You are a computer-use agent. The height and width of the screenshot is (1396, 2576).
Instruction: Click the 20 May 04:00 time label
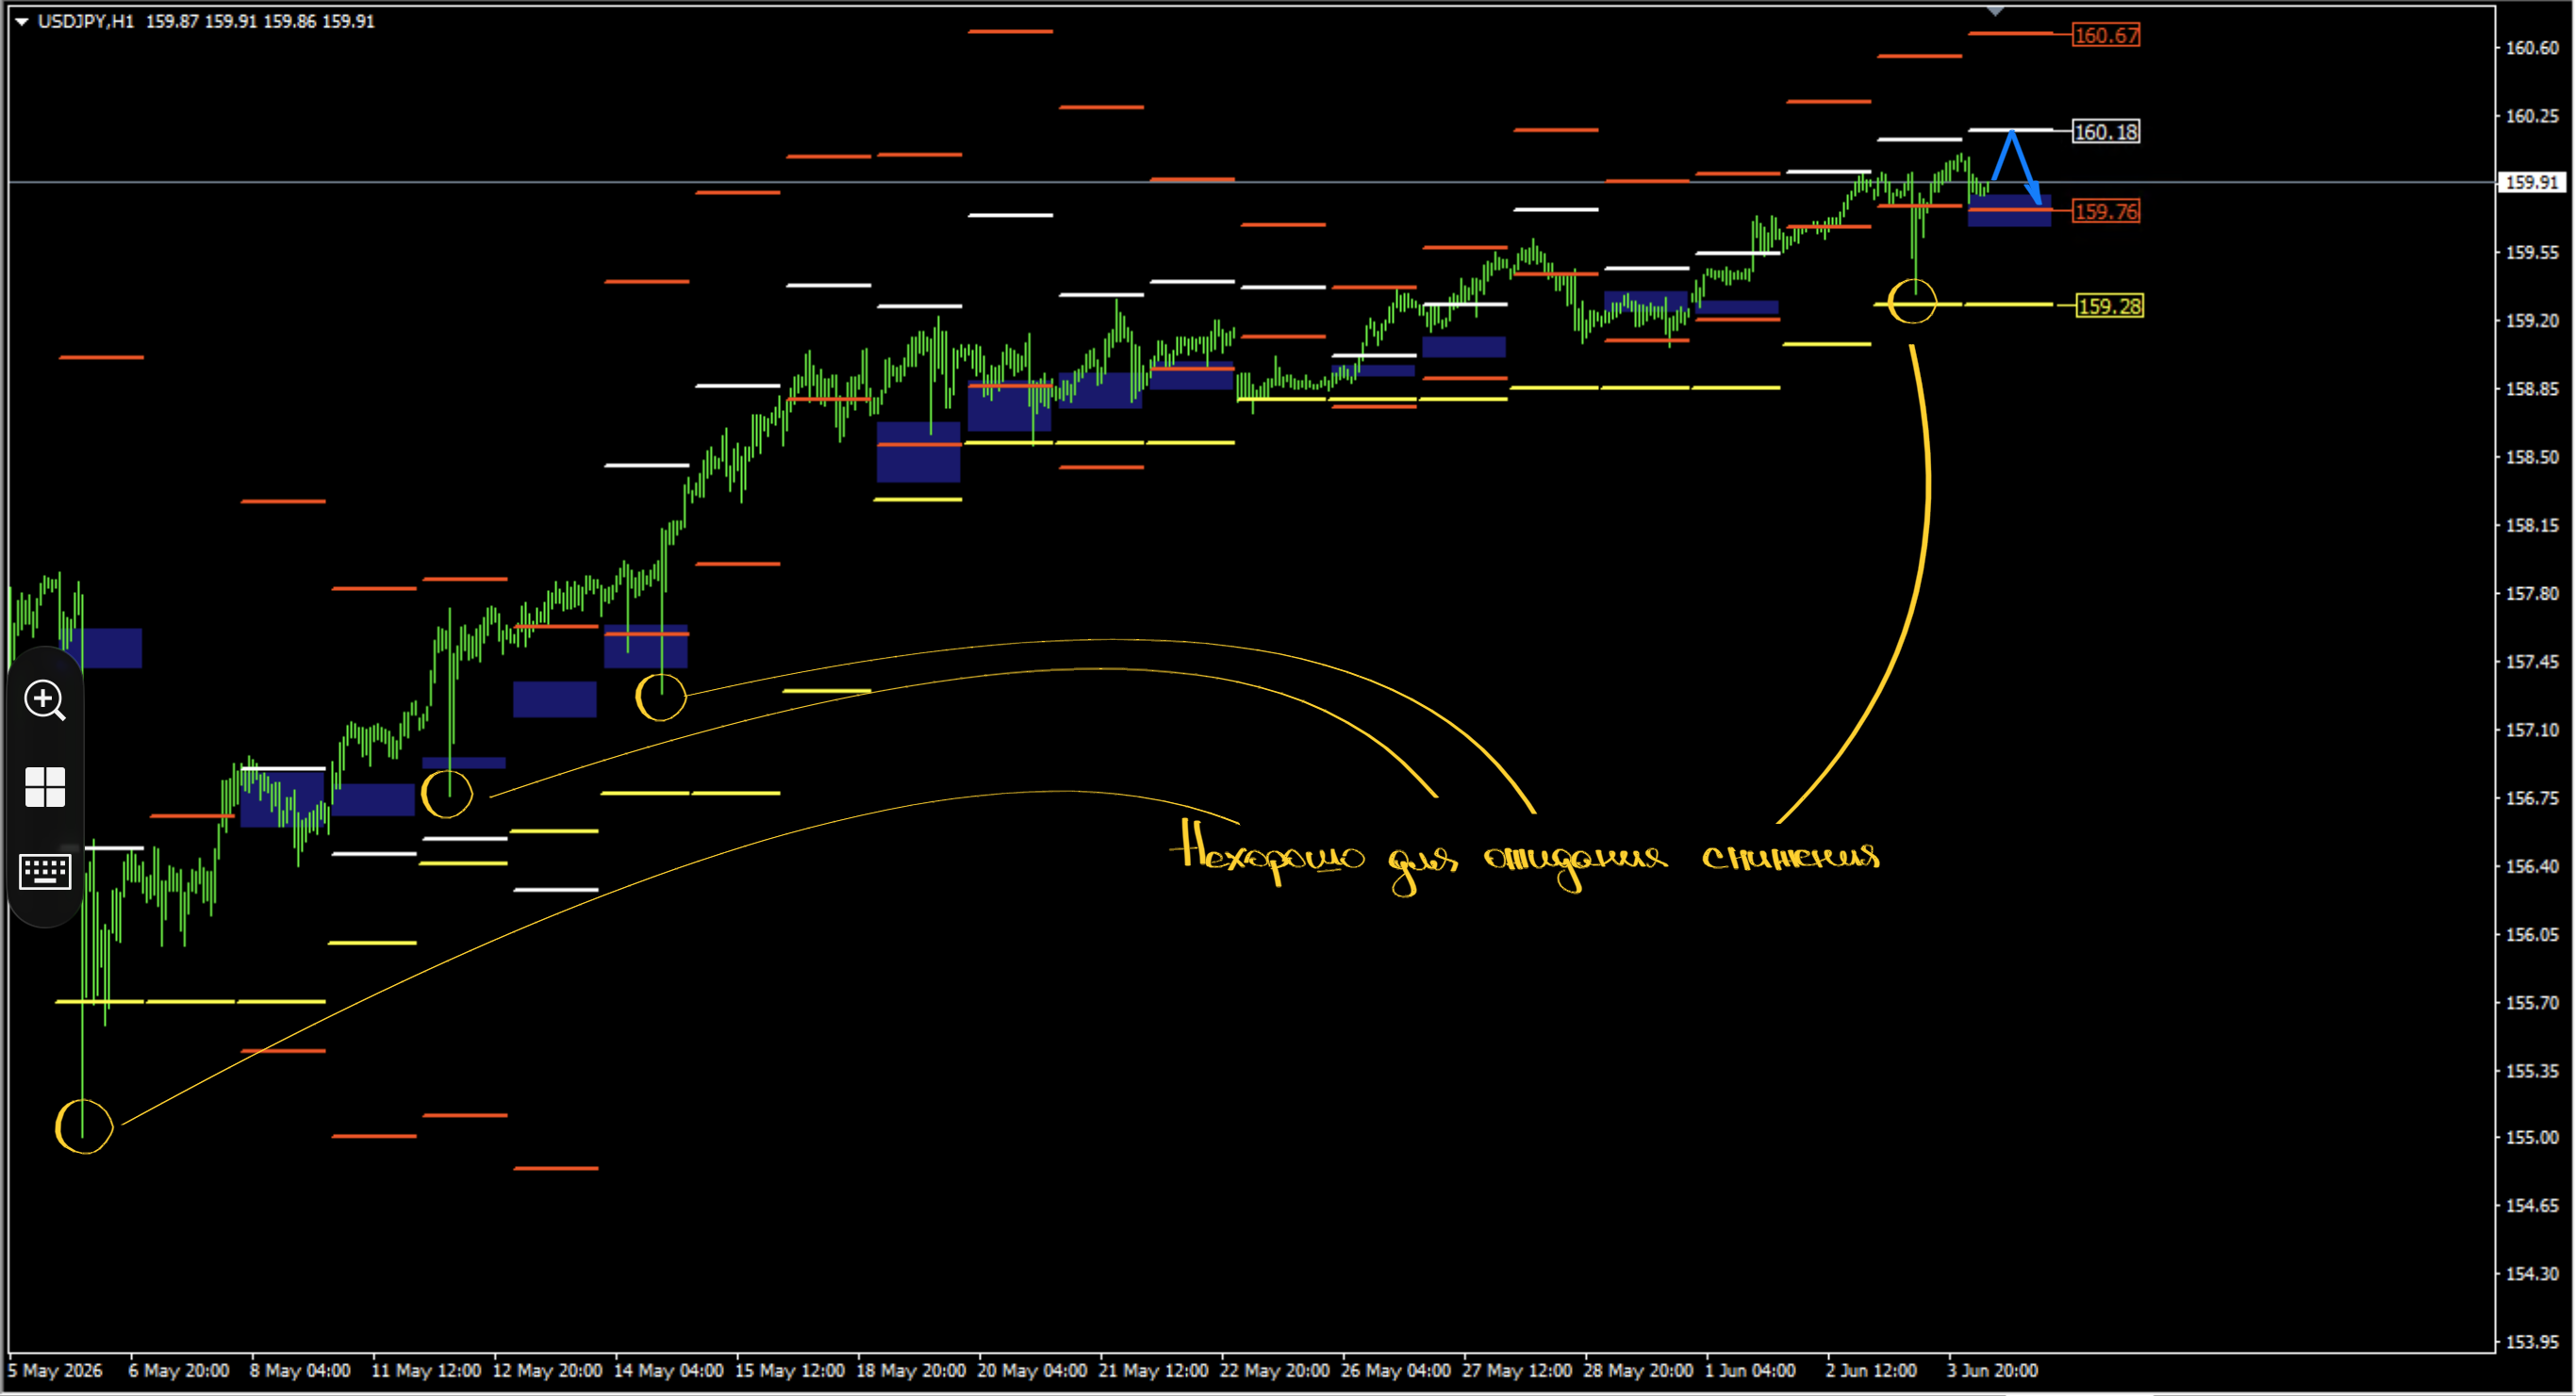pyautogui.click(x=1032, y=1370)
